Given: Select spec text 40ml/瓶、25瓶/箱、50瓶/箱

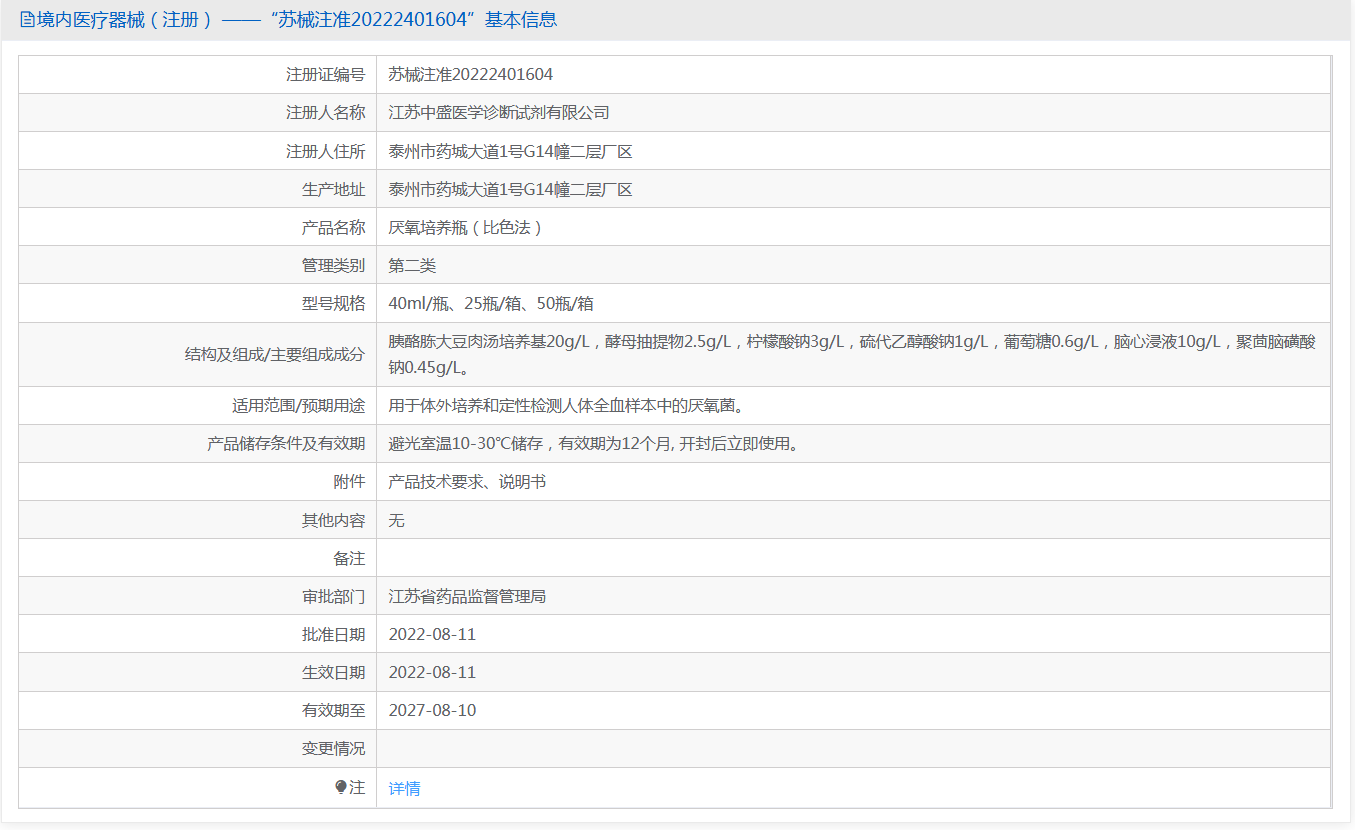Looking at the screenshot, I should click(x=491, y=303).
